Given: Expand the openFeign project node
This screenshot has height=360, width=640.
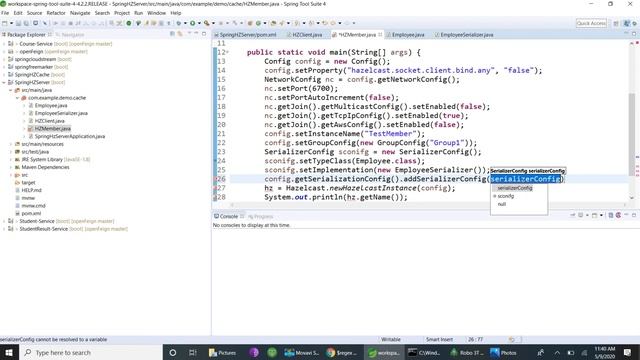Looking at the screenshot, I should [4, 51].
